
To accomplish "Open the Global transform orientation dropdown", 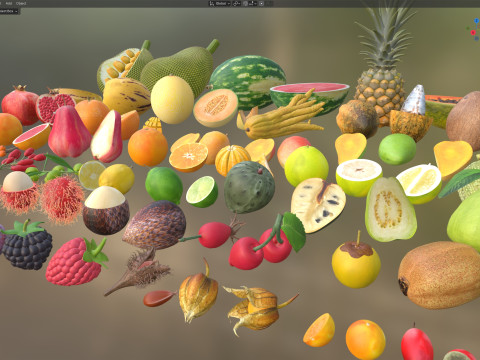I will 220,4.
